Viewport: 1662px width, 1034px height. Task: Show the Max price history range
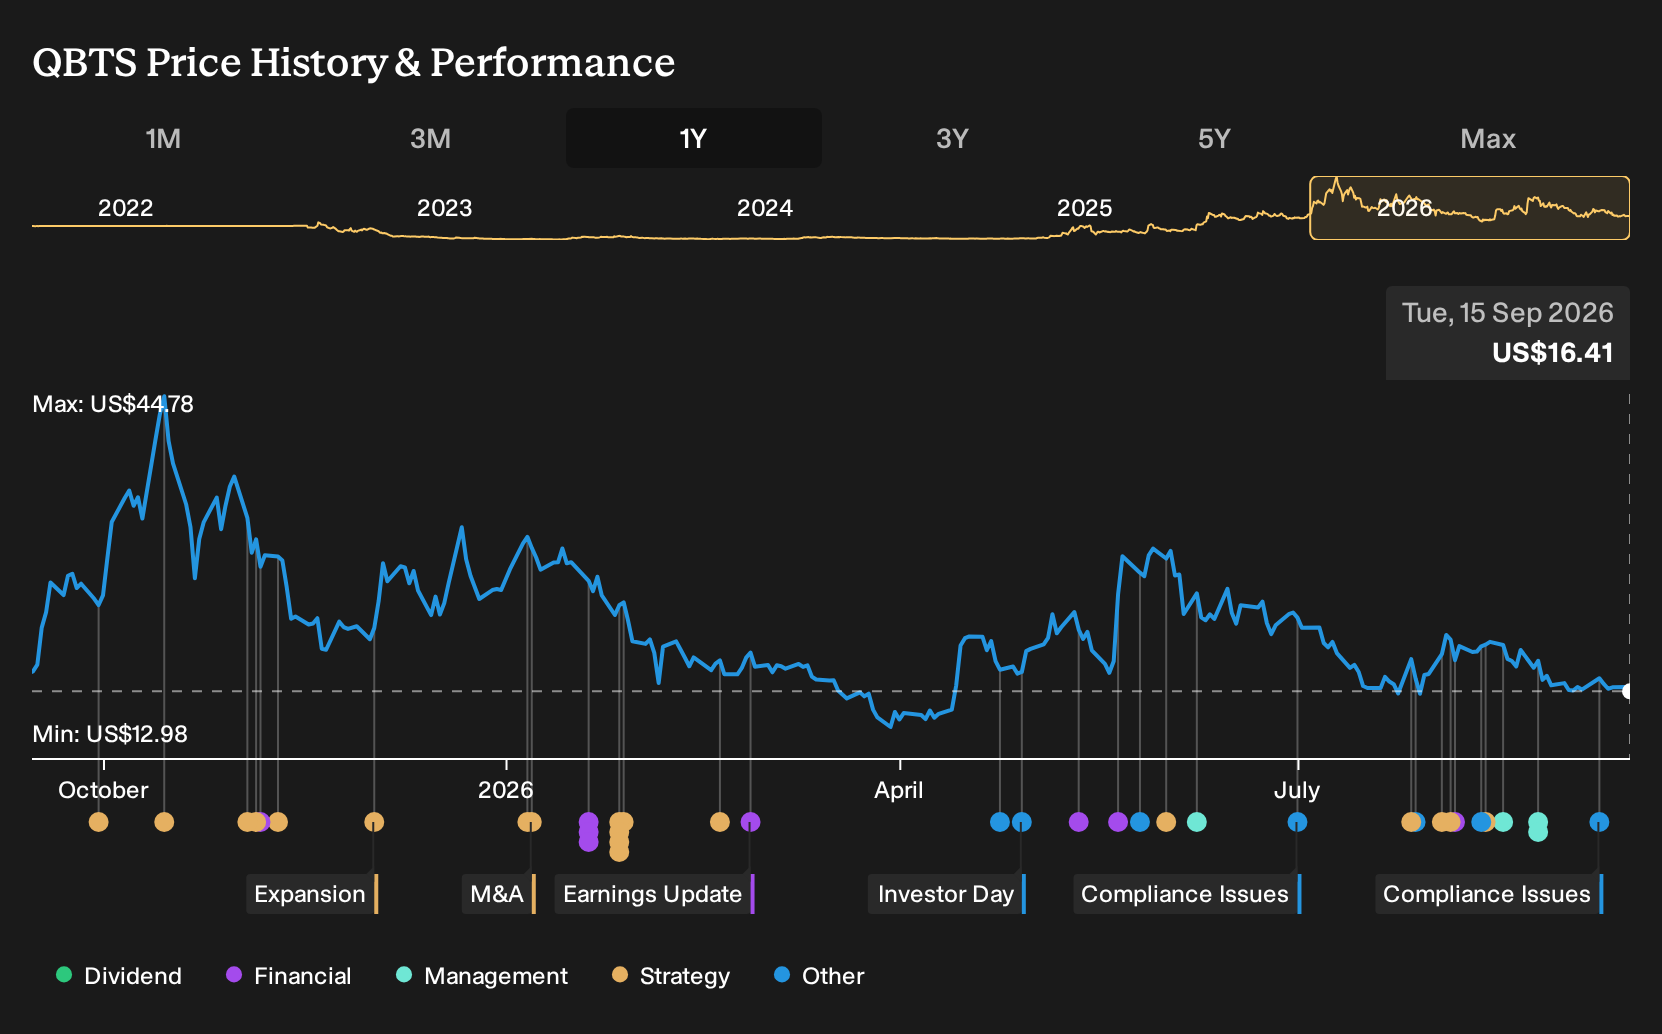pos(1488,138)
